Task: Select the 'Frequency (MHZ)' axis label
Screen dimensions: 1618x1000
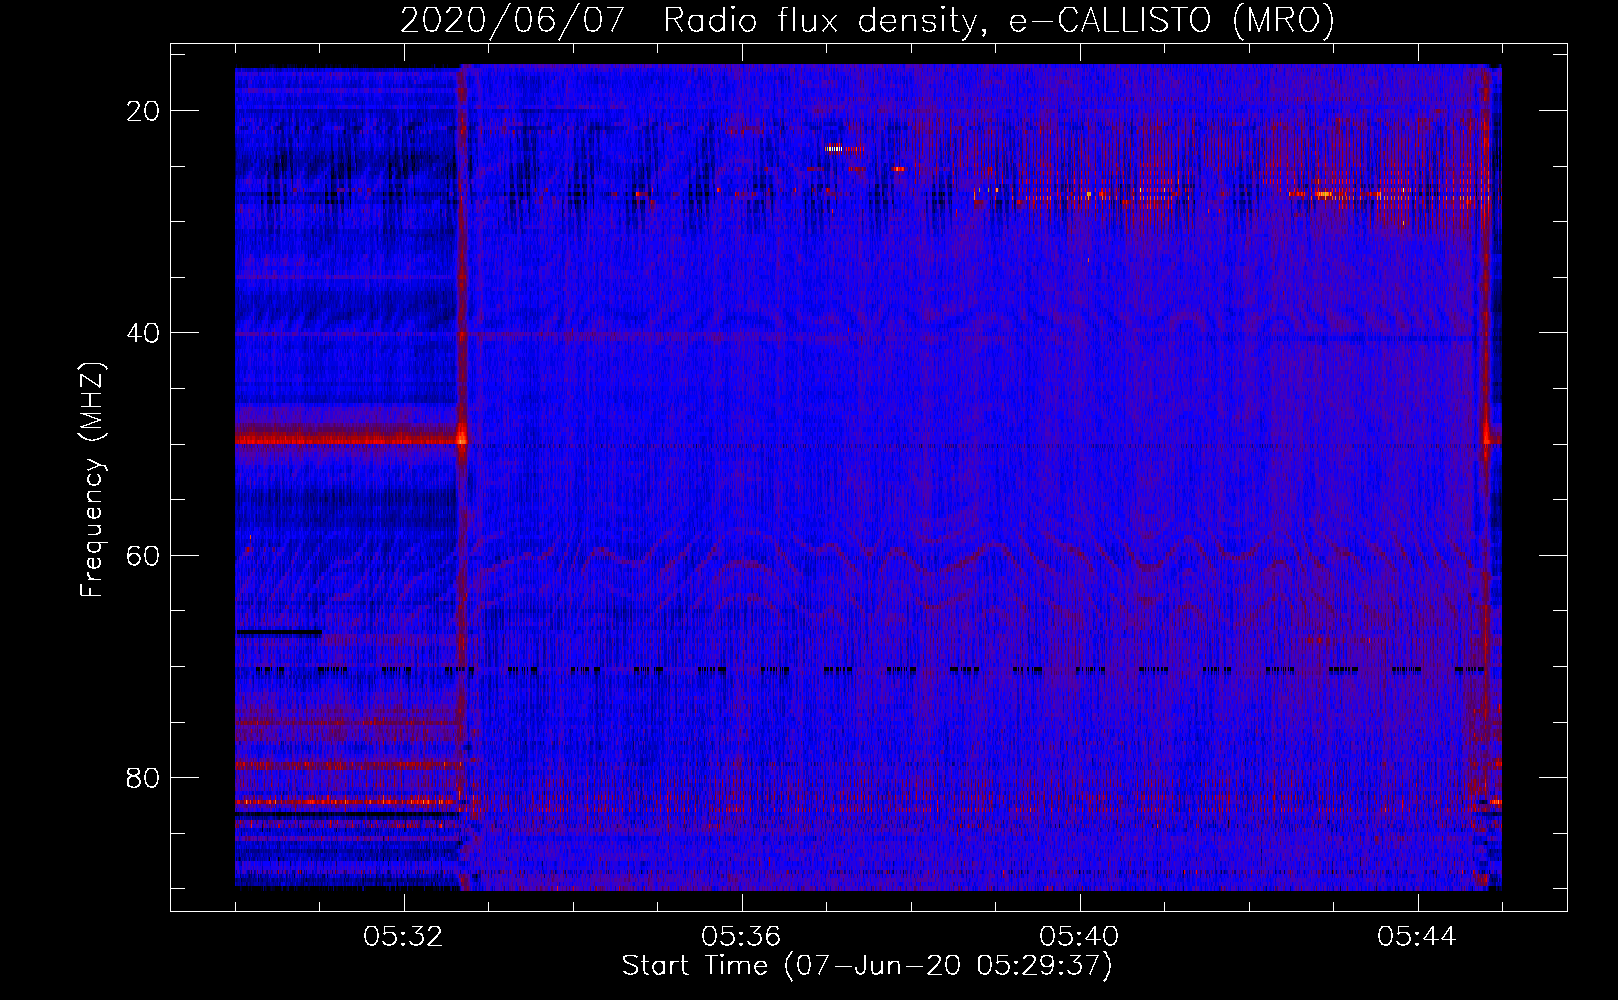Action: (92, 480)
